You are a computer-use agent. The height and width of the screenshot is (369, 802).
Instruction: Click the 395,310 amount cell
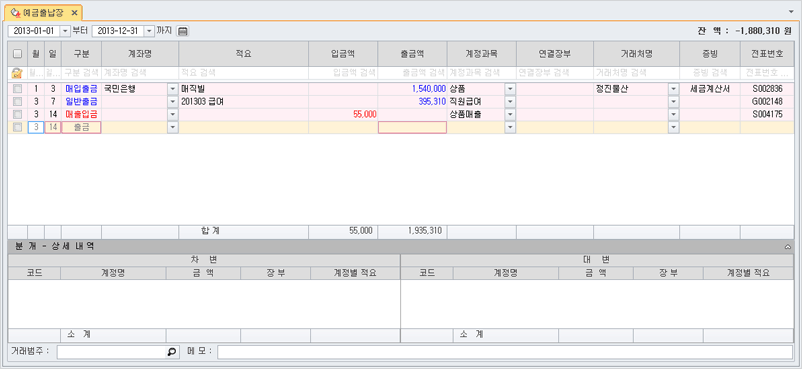coord(412,101)
